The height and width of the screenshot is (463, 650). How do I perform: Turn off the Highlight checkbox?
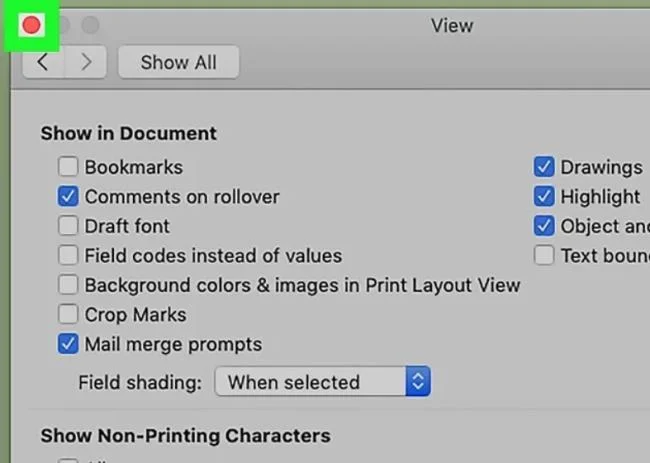pos(544,196)
